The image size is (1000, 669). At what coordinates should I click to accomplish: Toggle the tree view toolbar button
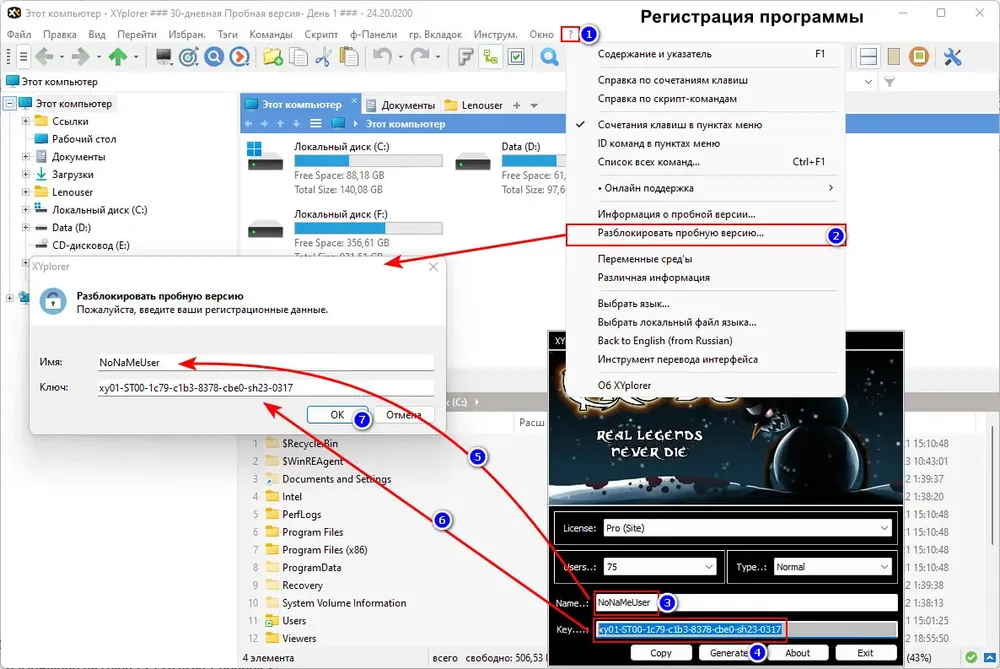pyautogui.click(x=491, y=57)
